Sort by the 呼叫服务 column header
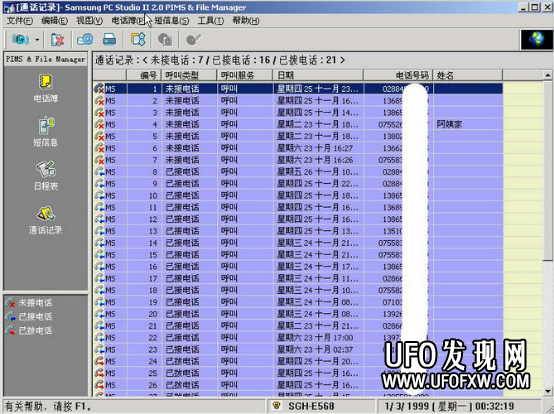 click(245, 75)
